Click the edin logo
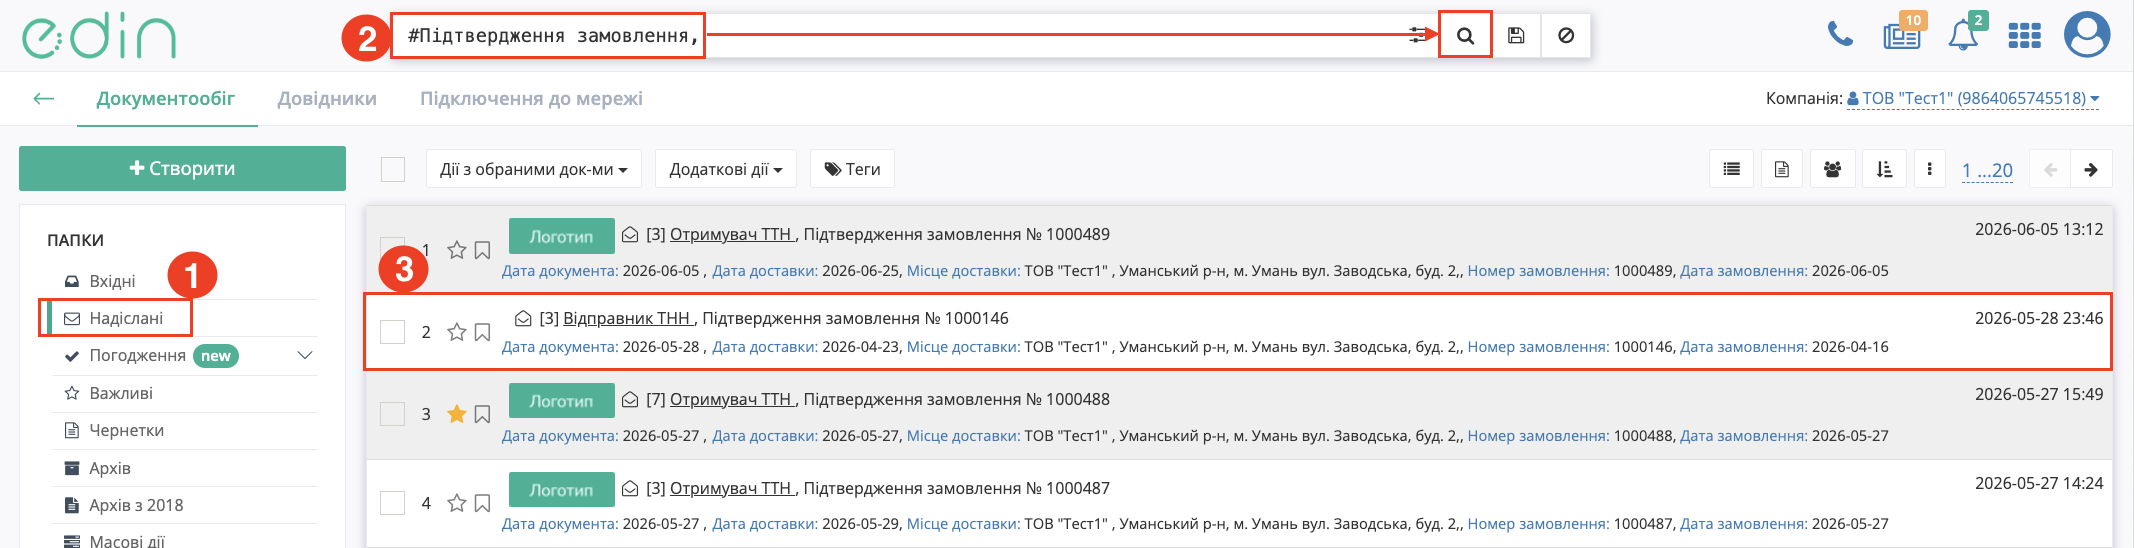Screen dimensions: 2134x548 (x=99, y=36)
